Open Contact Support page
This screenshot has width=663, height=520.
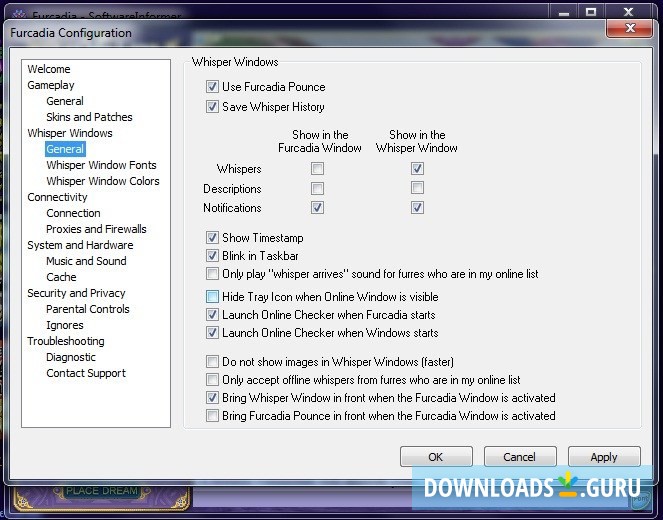[86, 373]
